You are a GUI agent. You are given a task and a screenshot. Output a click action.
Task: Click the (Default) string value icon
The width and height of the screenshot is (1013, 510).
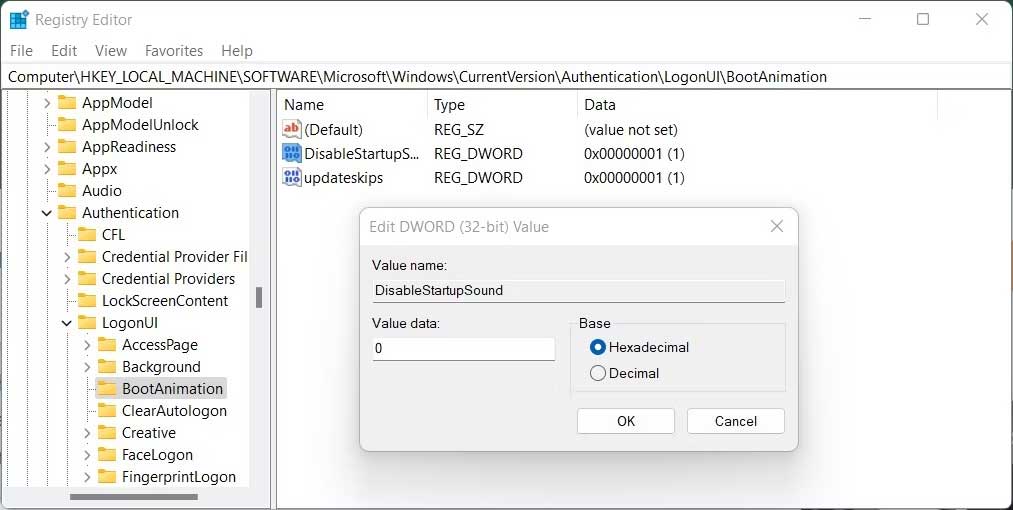[292, 129]
